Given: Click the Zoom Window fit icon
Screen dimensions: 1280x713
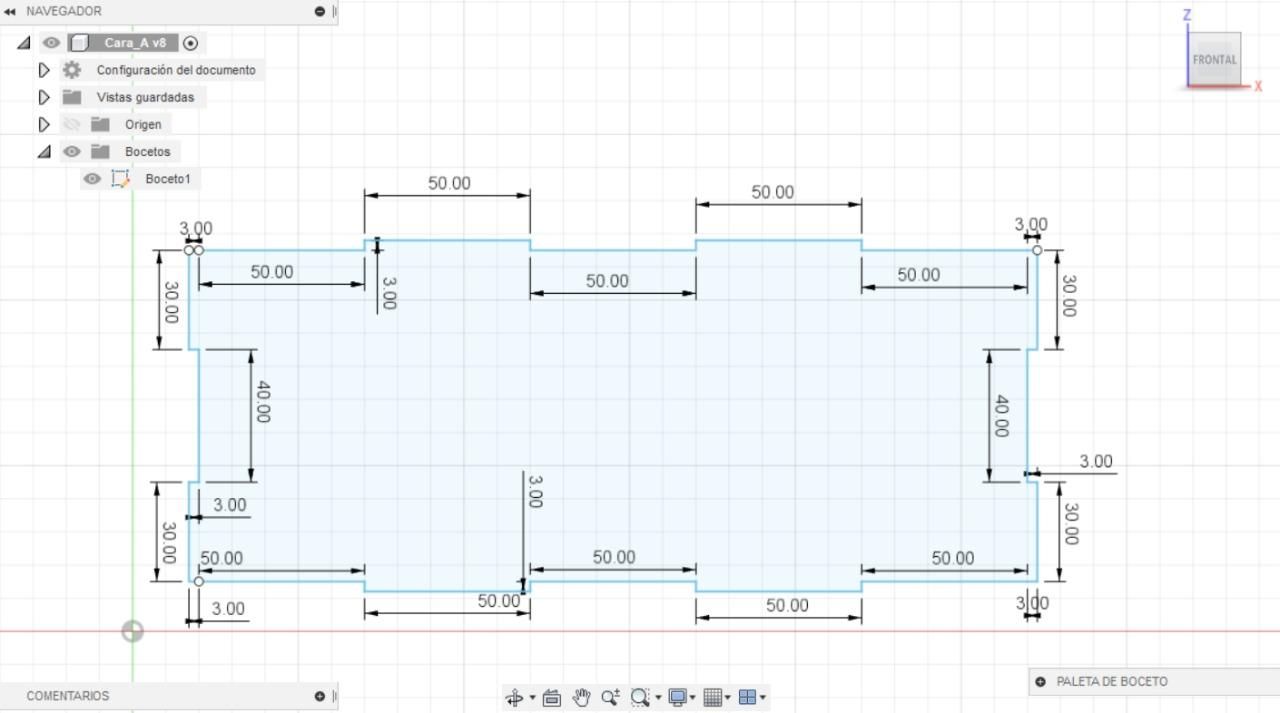Looking at the screenshot, I should [x=640, y=698].
